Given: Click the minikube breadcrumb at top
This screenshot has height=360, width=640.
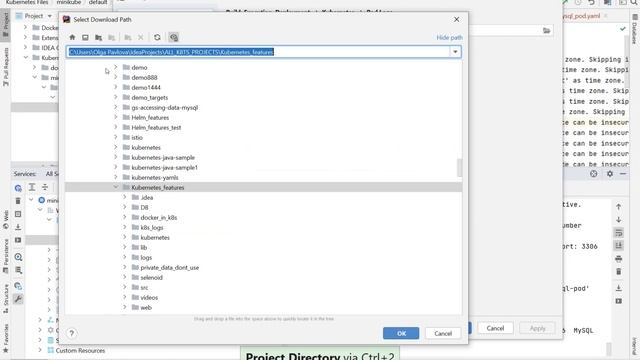Looking at the screenshot, I should (69, 2).
